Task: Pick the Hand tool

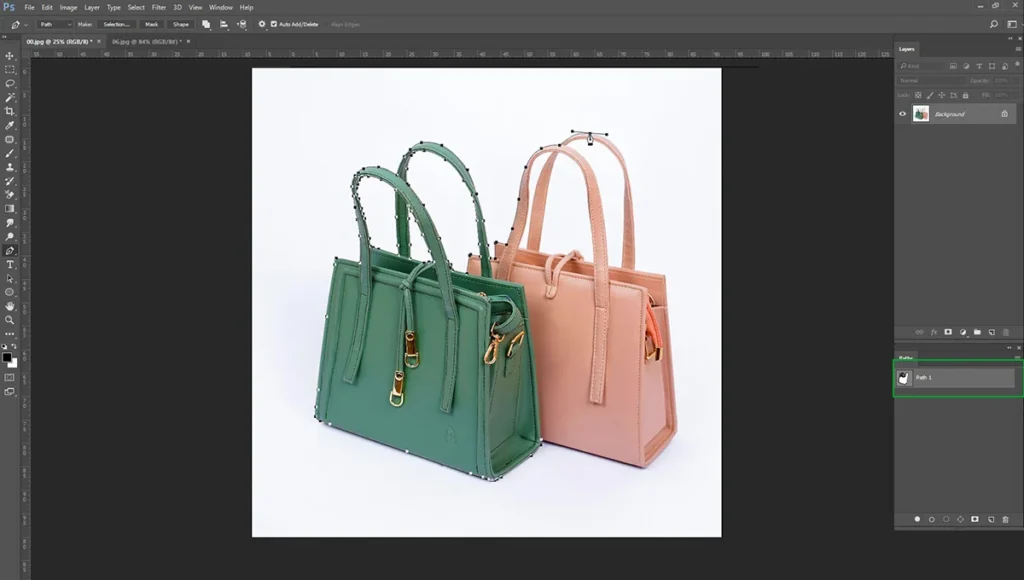Action: [10, 306]
